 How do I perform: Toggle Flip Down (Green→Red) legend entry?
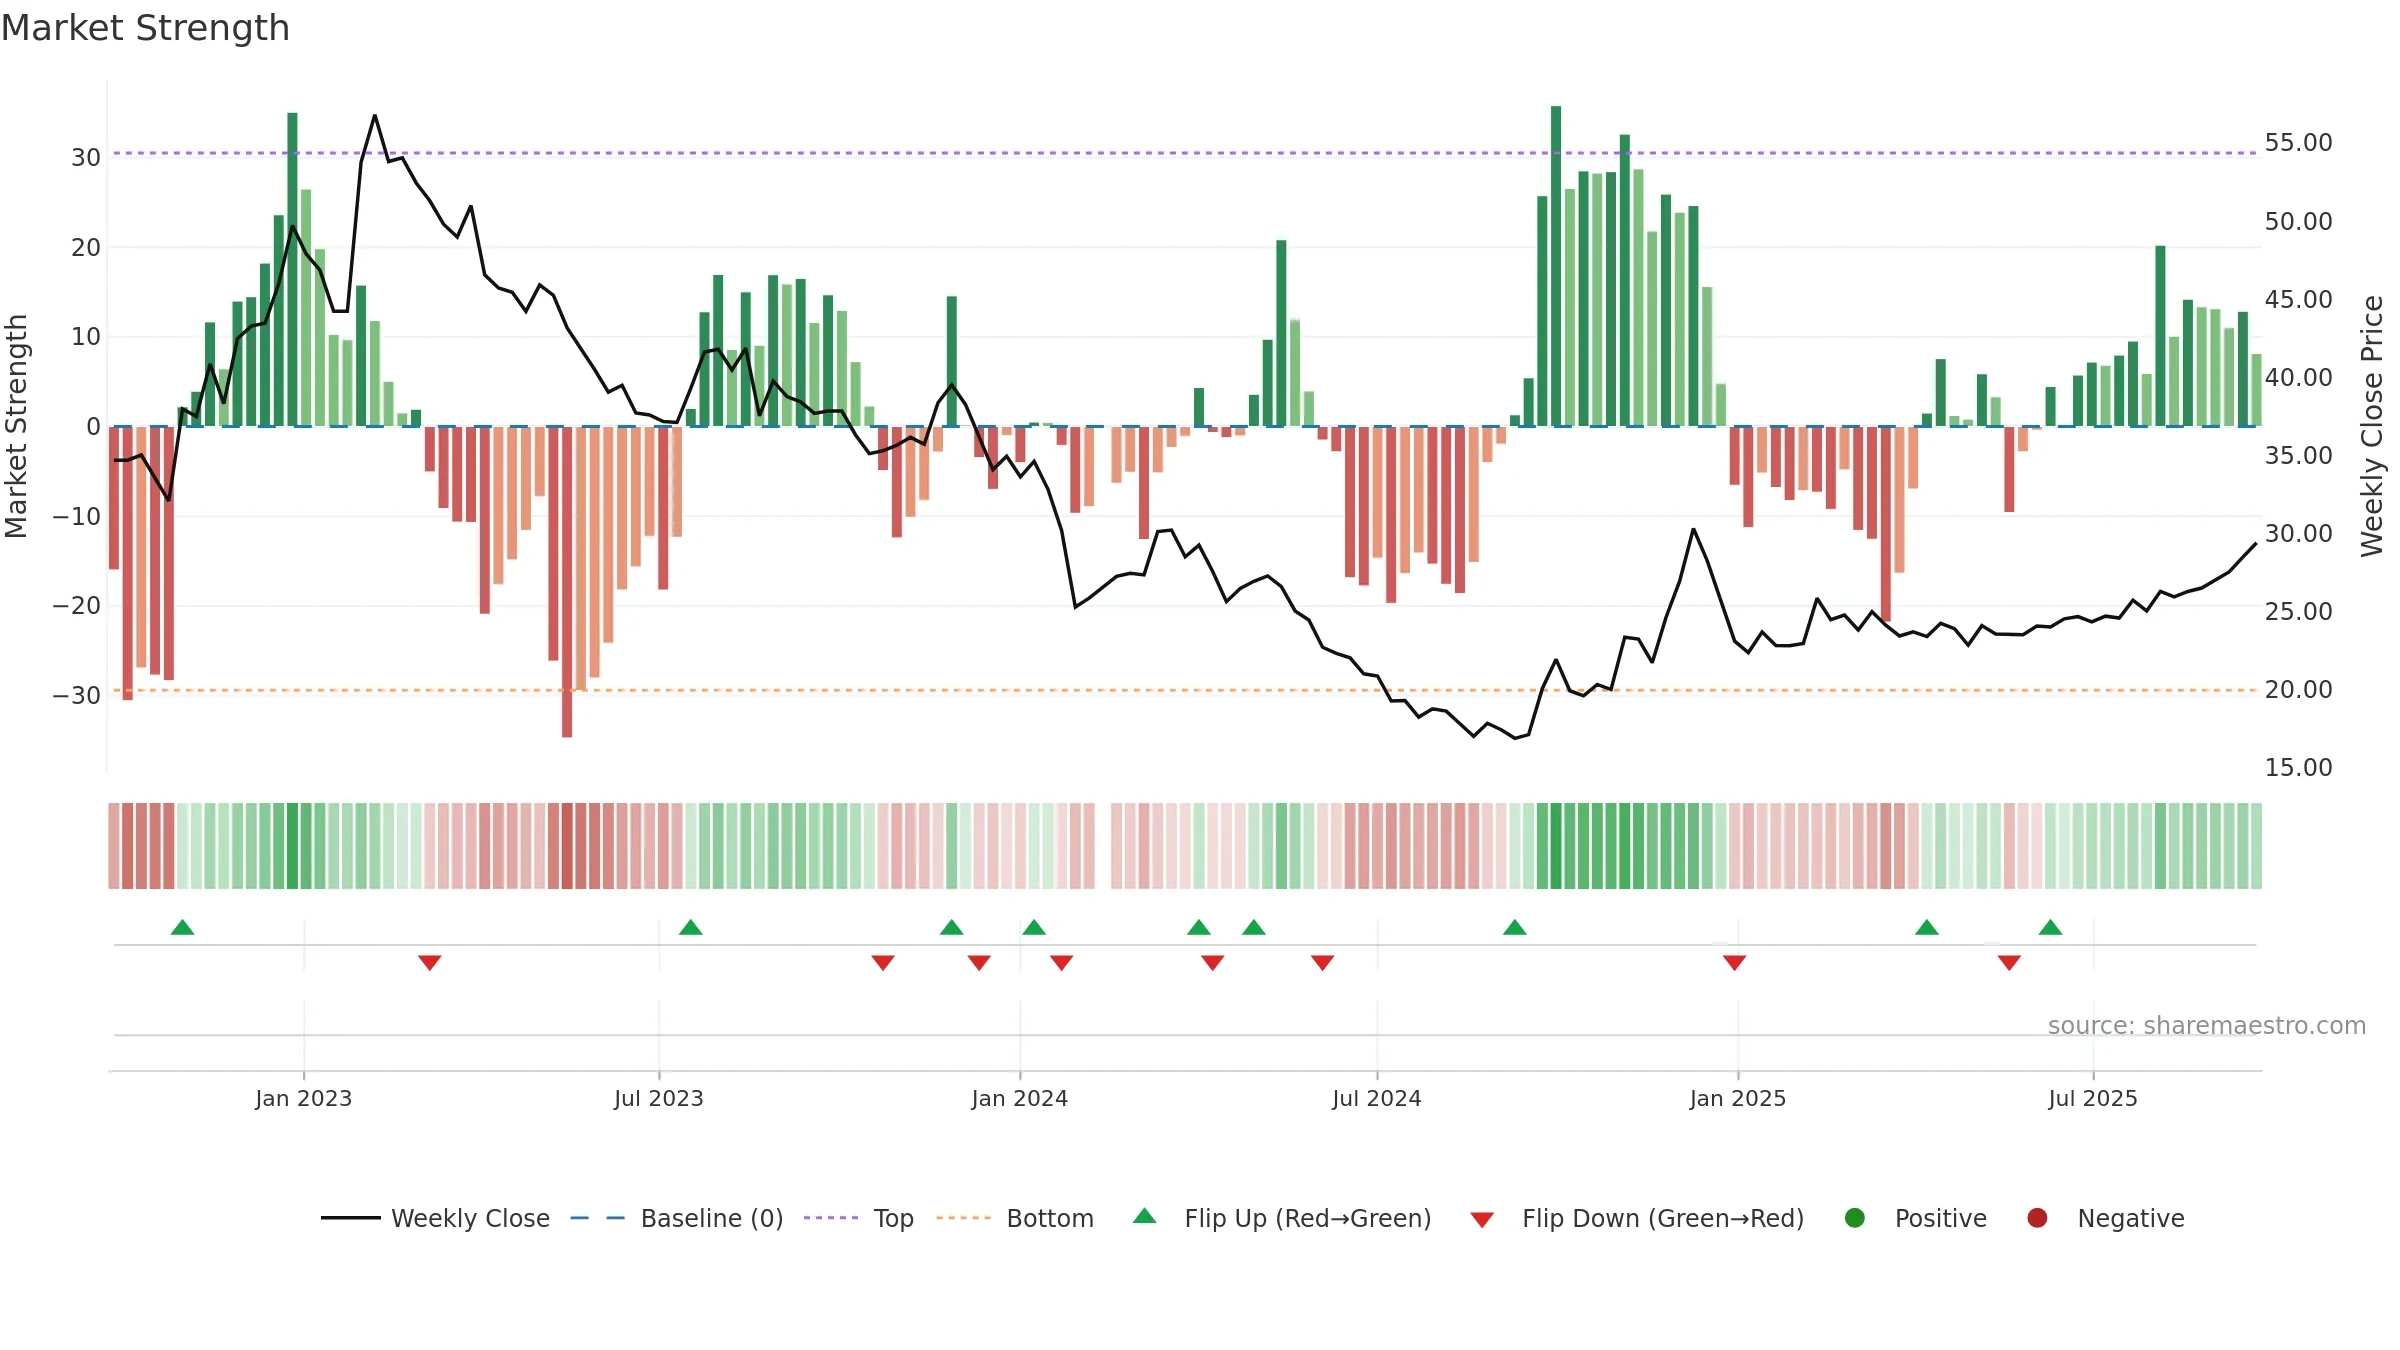(x=1637, y=1218)
